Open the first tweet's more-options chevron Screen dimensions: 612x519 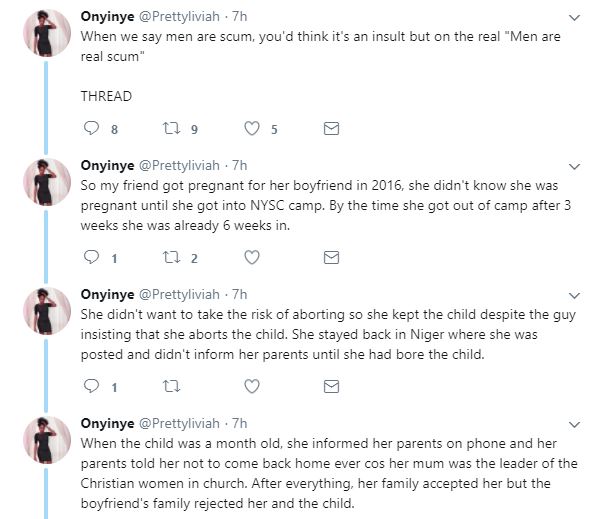tap(572, 18)
